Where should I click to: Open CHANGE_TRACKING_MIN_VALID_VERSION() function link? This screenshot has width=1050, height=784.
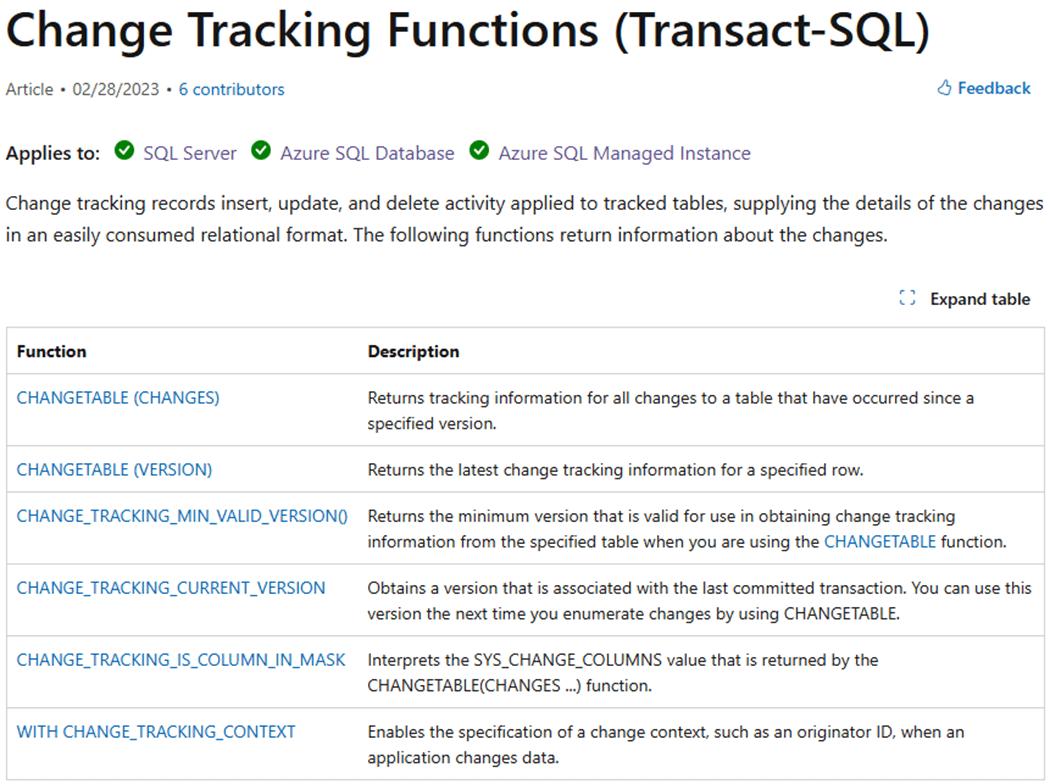point(182,516)
